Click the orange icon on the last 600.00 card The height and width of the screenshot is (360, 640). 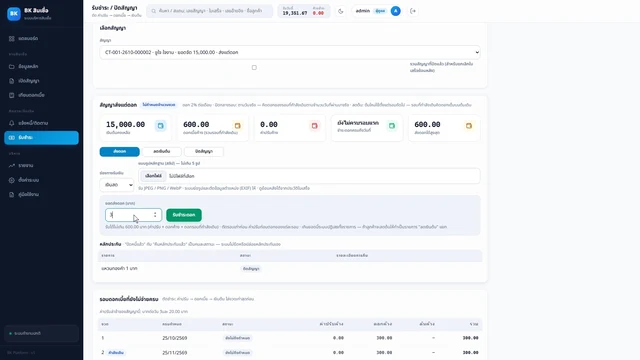(469, 126)
